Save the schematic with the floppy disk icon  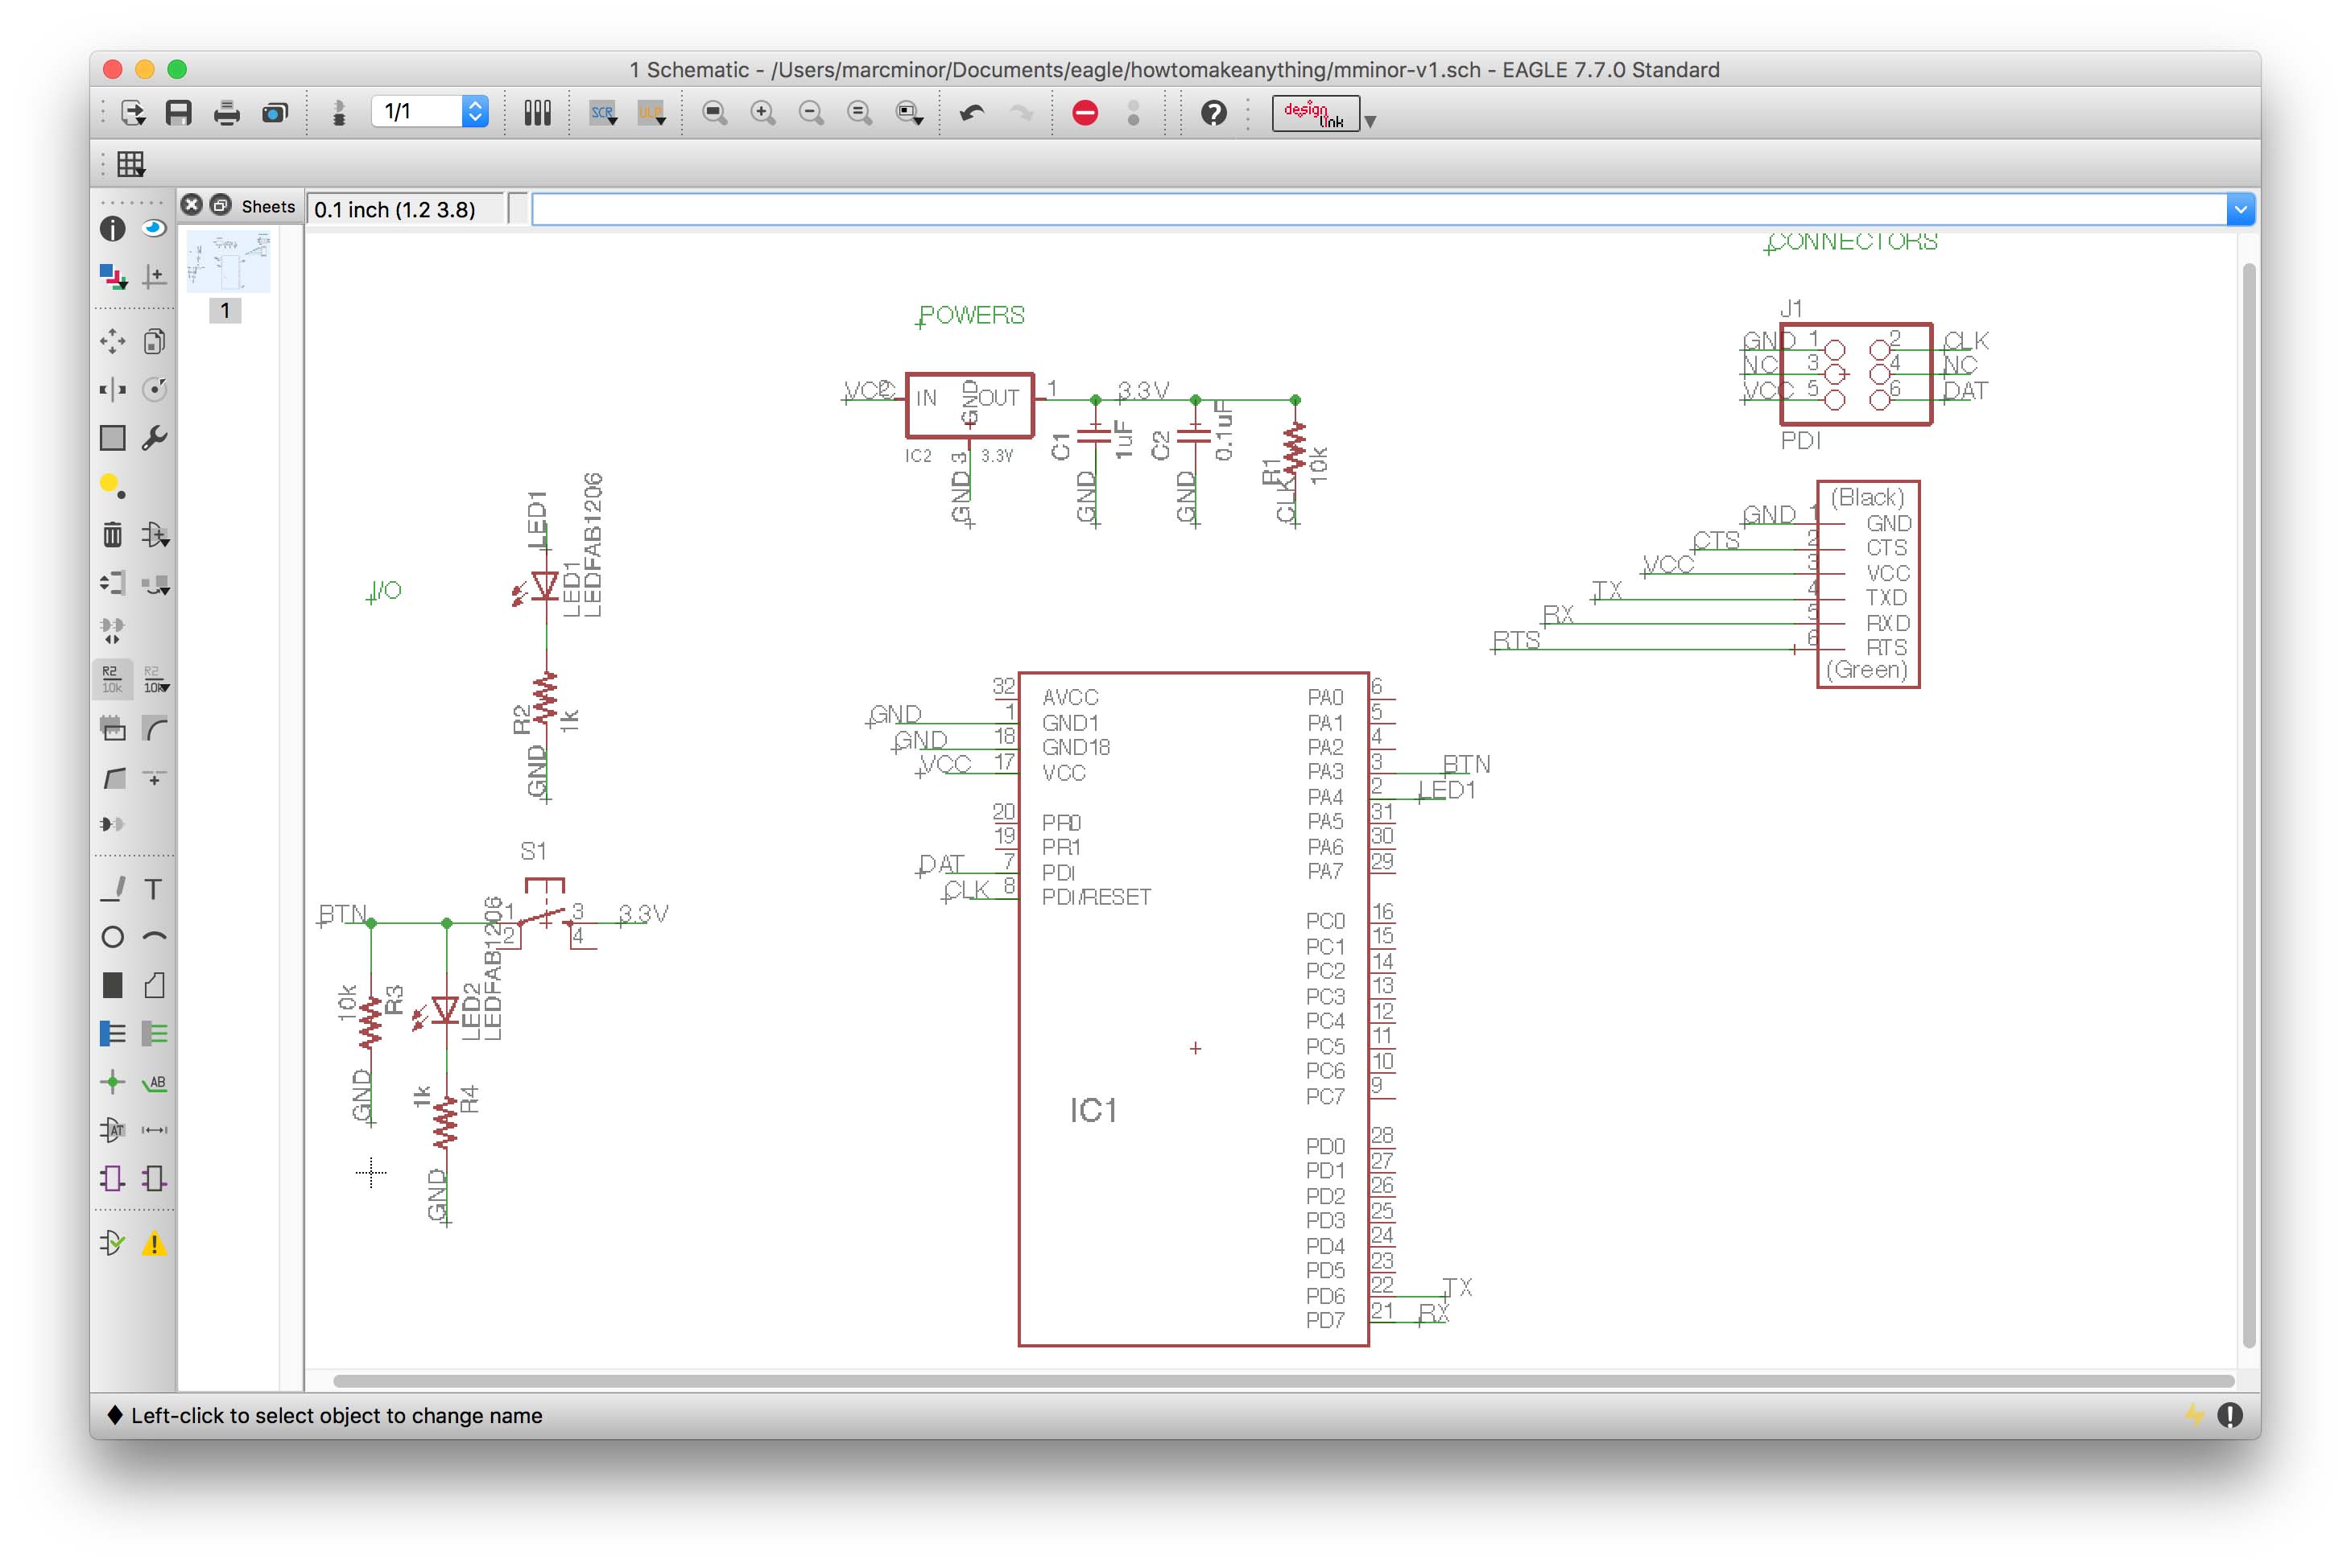pos(179,113)
